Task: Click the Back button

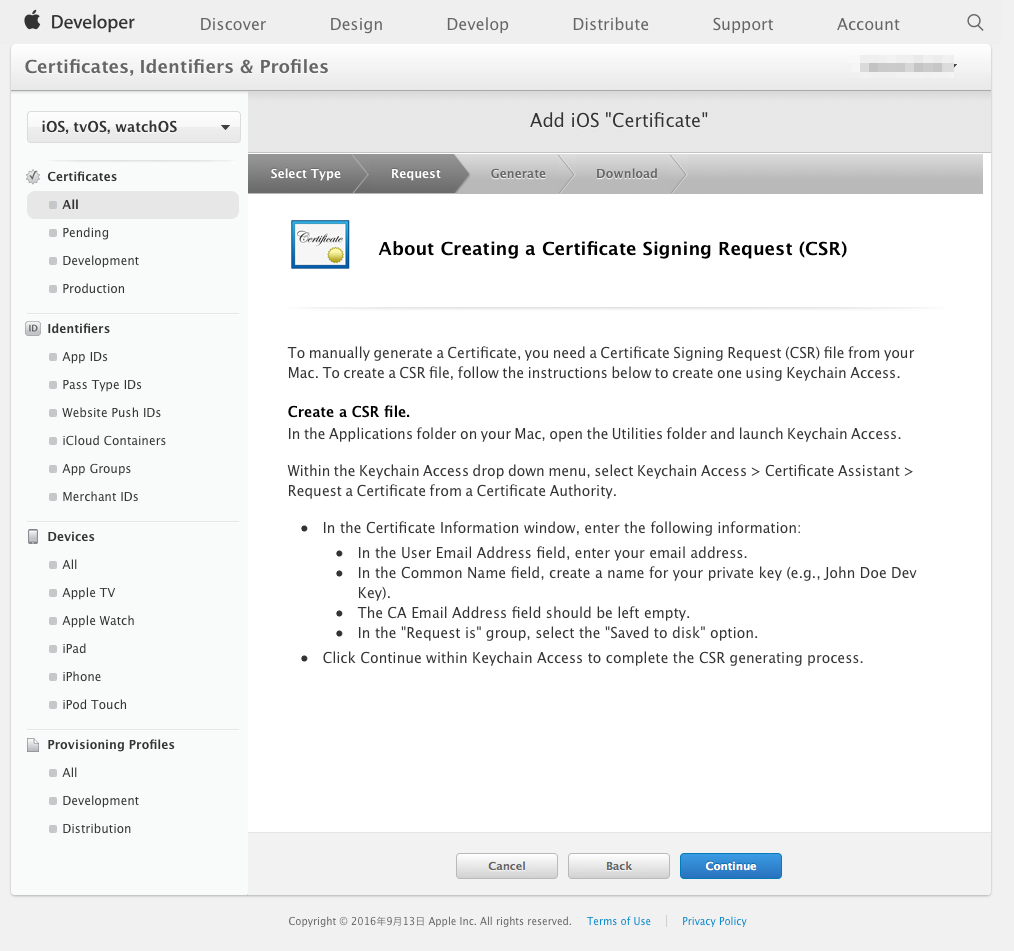Action: [619, 866]
